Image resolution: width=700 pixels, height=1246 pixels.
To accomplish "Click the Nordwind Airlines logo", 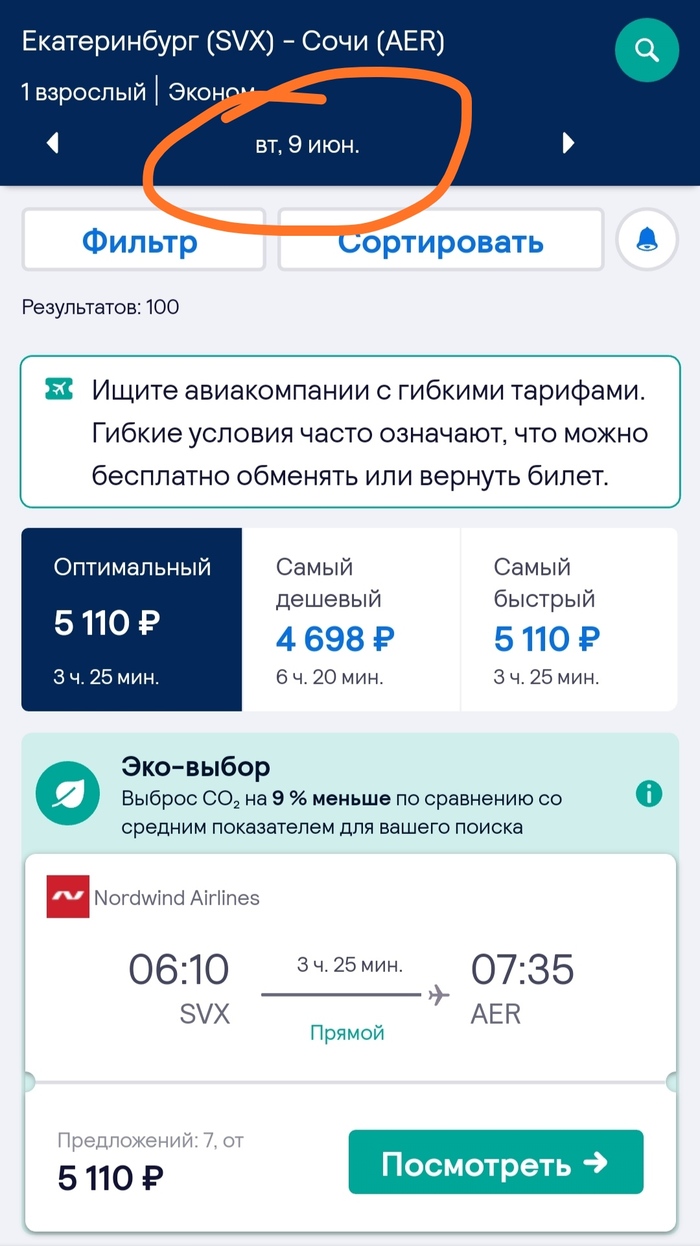I will 68,897.
